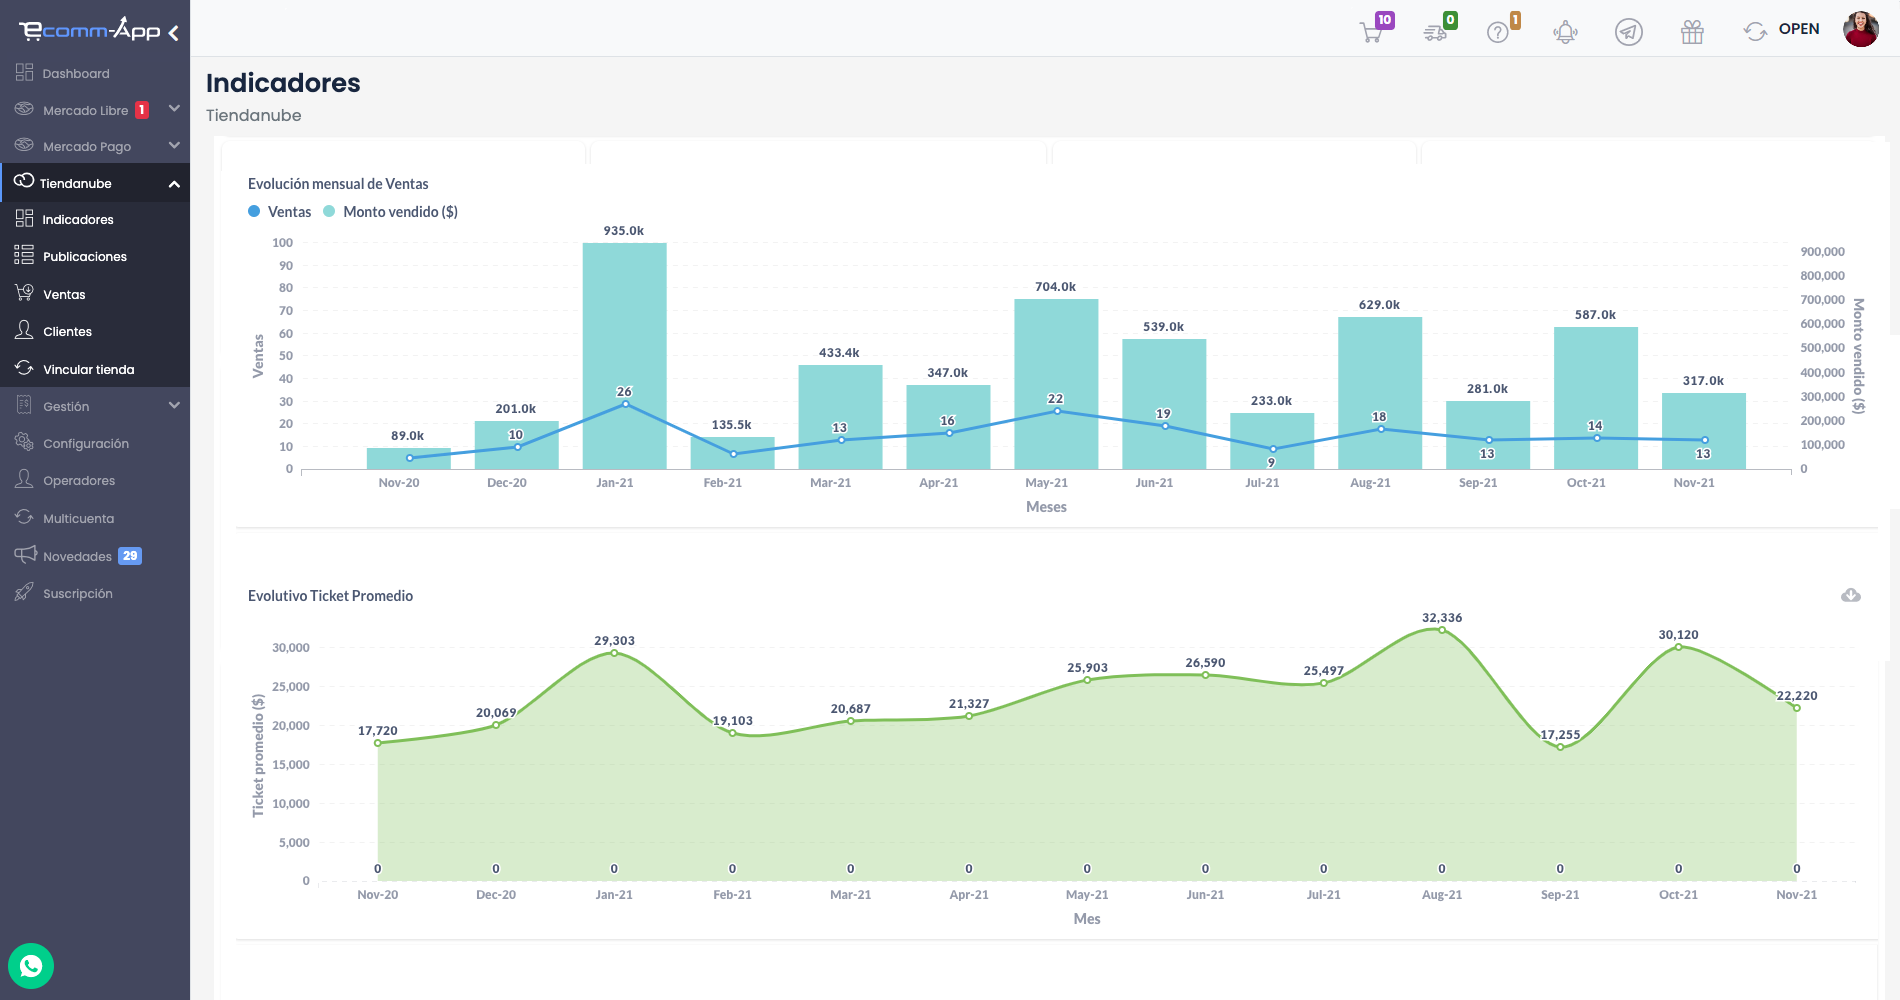Click the May-21 bar labeled 704.0k
The width and height of the screenshot is (1900, 1000).
tap(1056, 384)
